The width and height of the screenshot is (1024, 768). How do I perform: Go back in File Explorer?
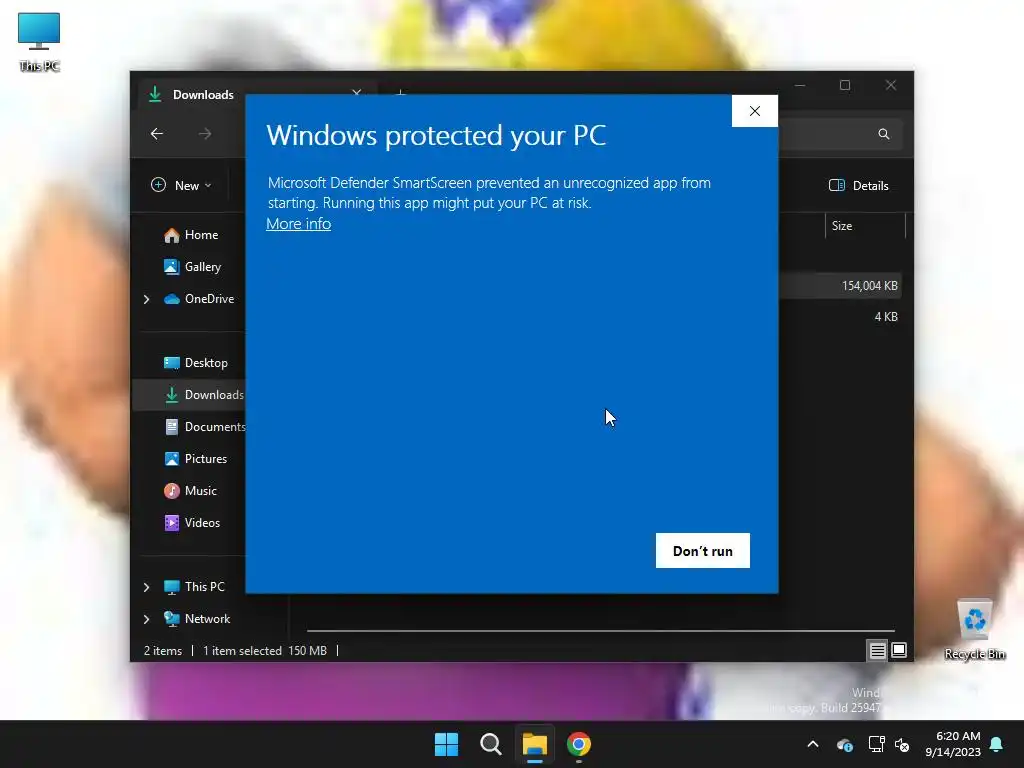157,134
